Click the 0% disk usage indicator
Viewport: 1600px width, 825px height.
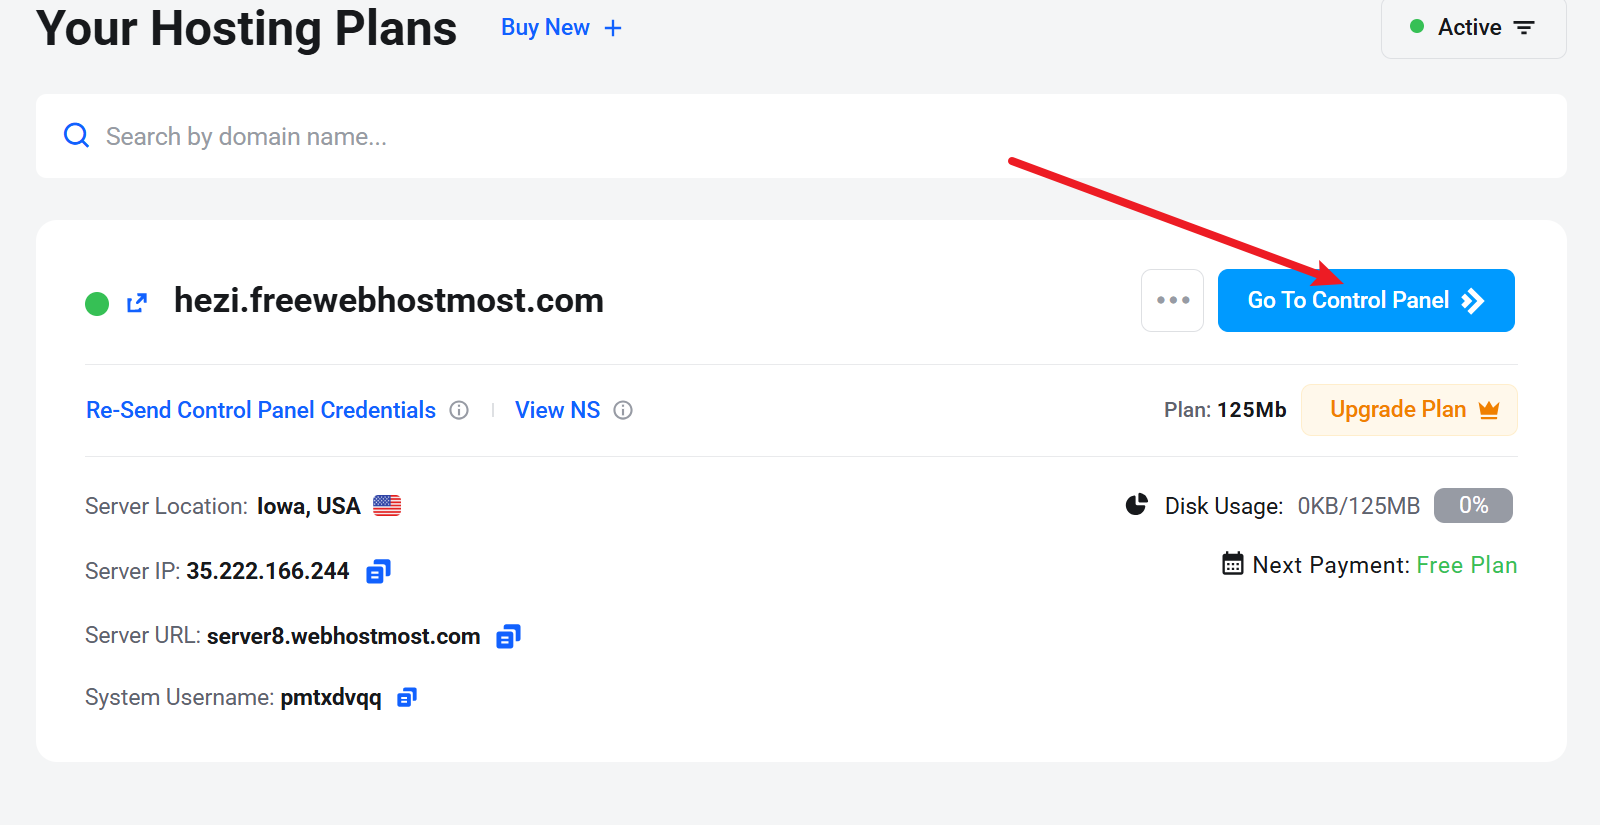tap(1473, 505)
